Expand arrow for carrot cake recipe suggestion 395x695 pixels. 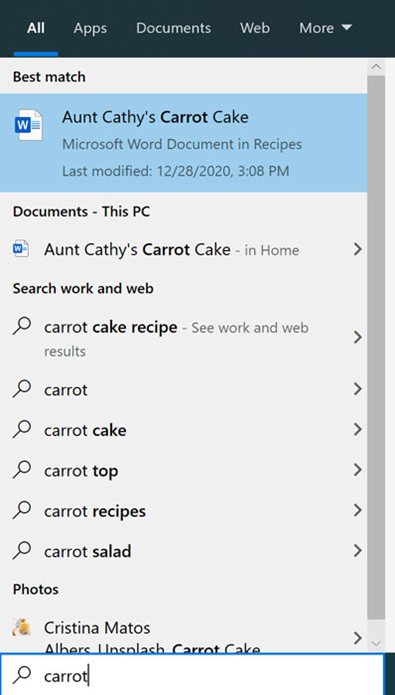coord(357,338)
